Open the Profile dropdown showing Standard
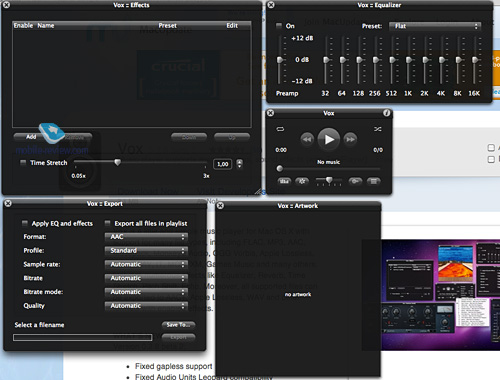 pos(146,251)
